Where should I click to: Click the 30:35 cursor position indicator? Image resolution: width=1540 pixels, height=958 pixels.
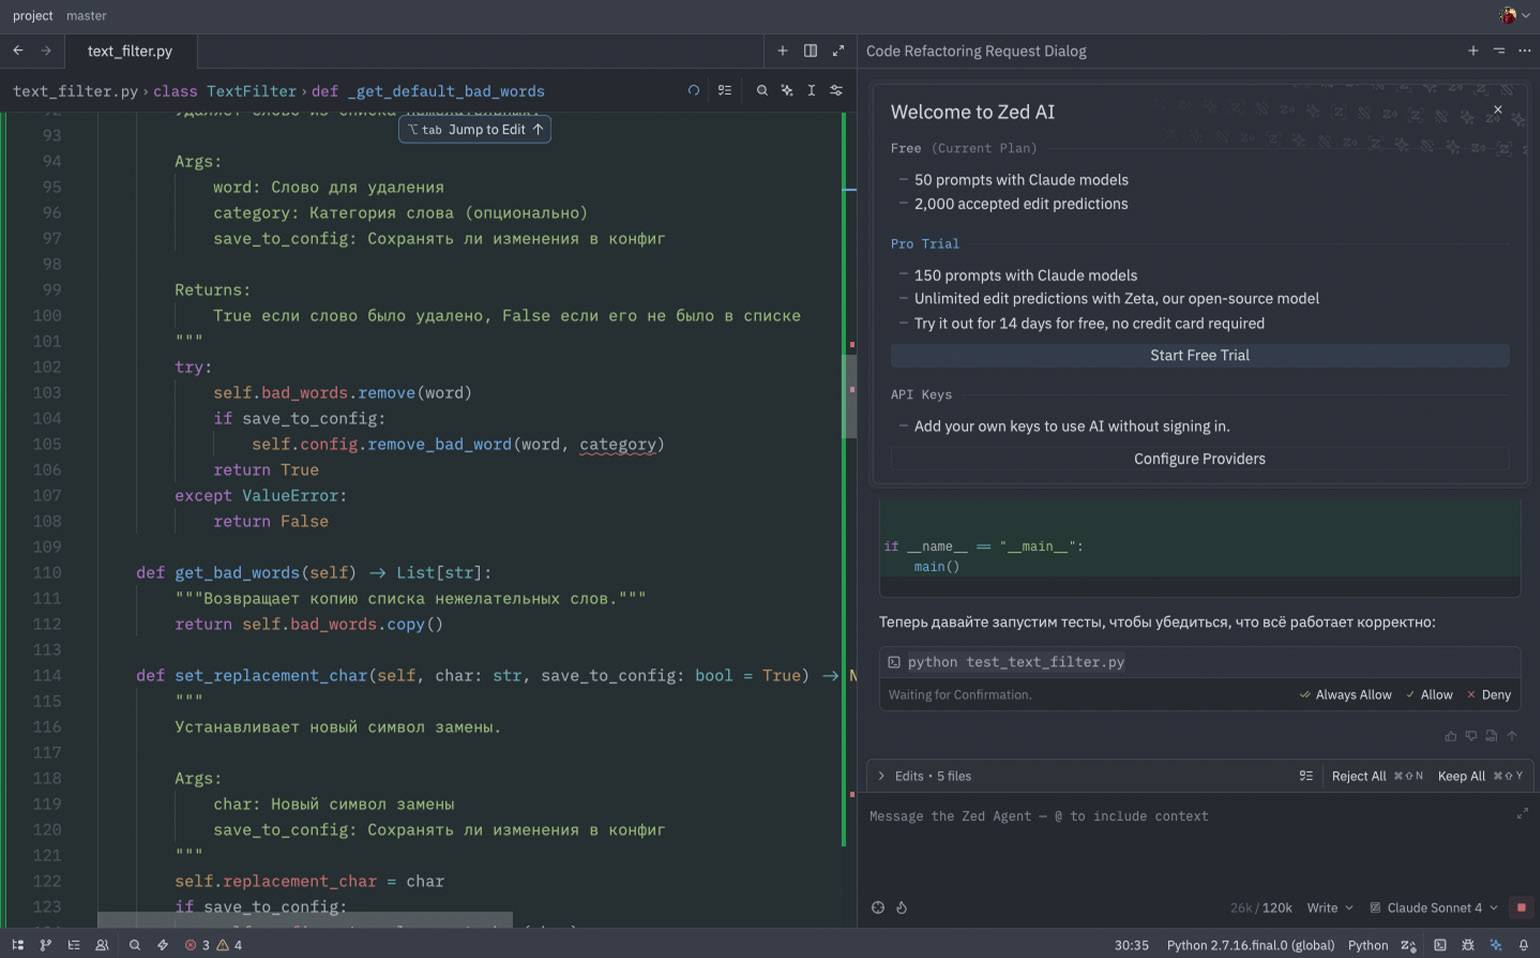1131,945
